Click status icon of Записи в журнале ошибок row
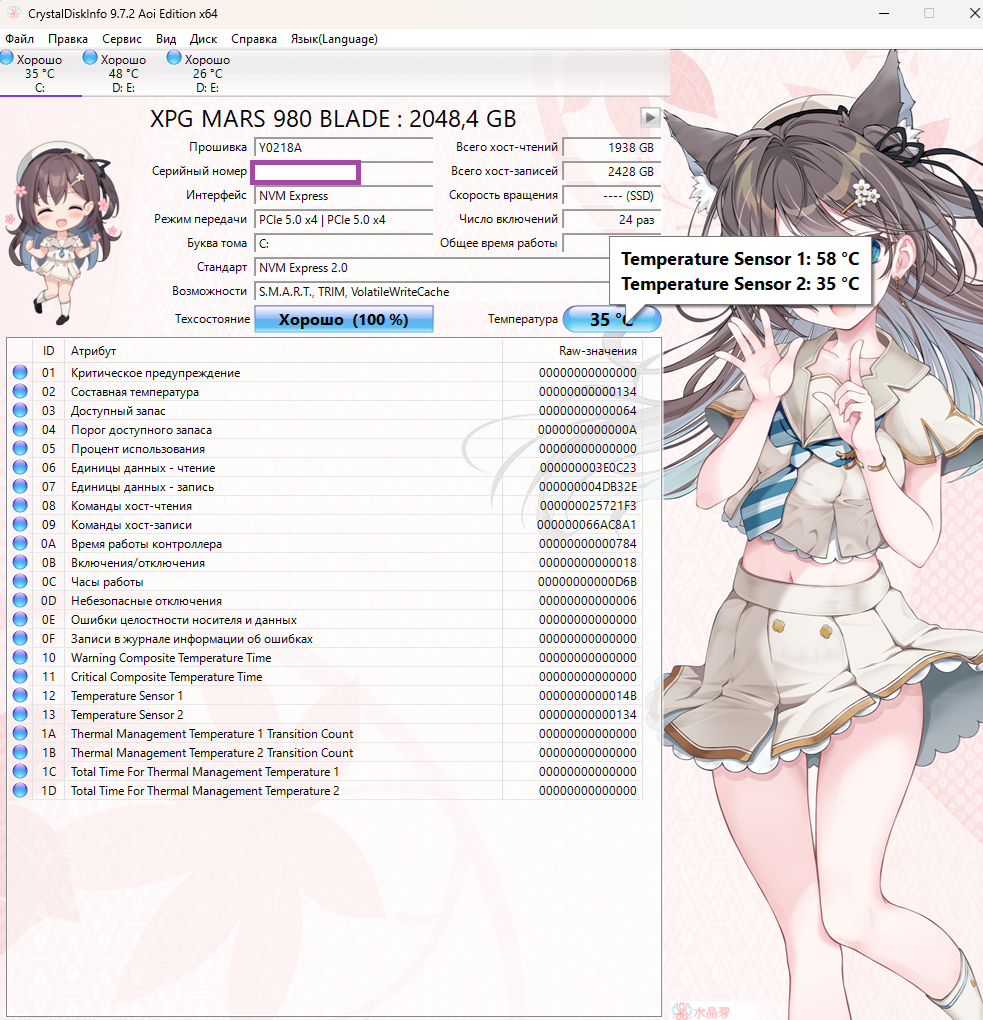983x1020 pixels. click(x=20, y=638)
